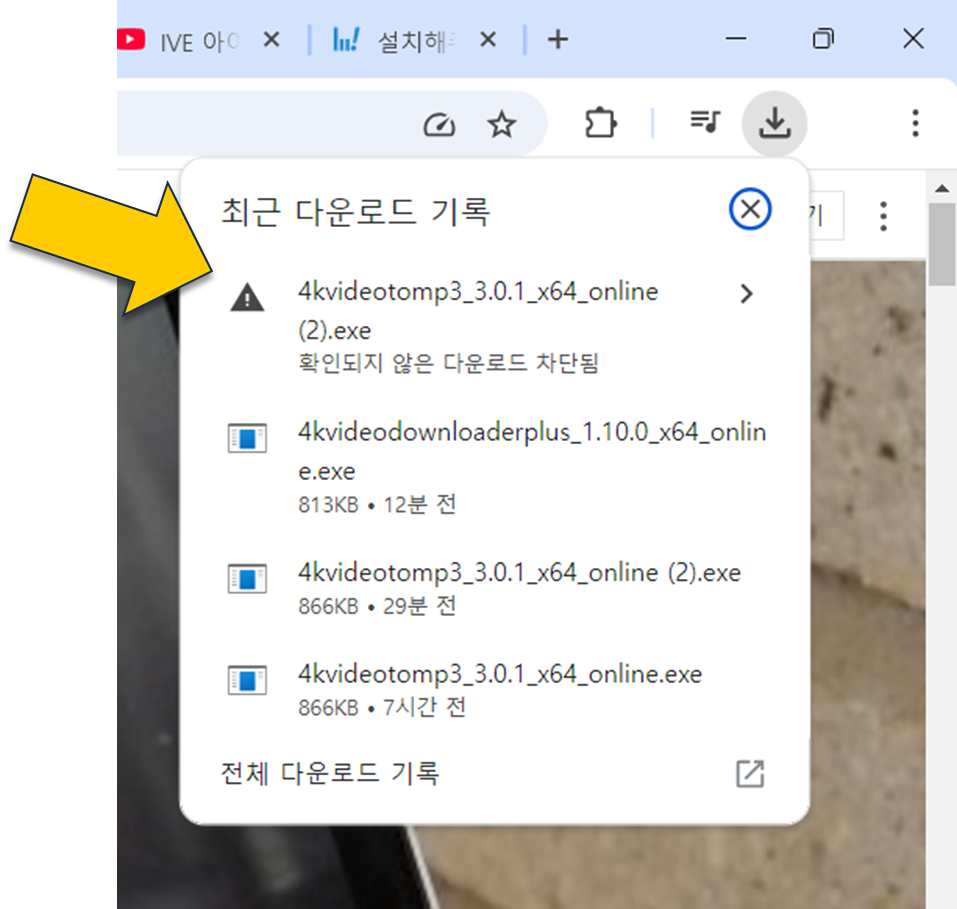Close the IVE YouTube tab

point(272,40)
